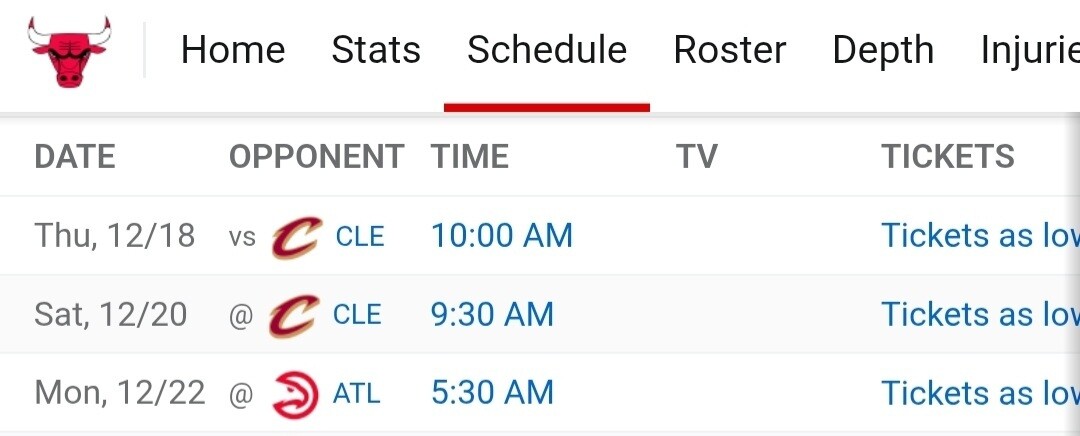Open the ATL team link

coord(357,393)
